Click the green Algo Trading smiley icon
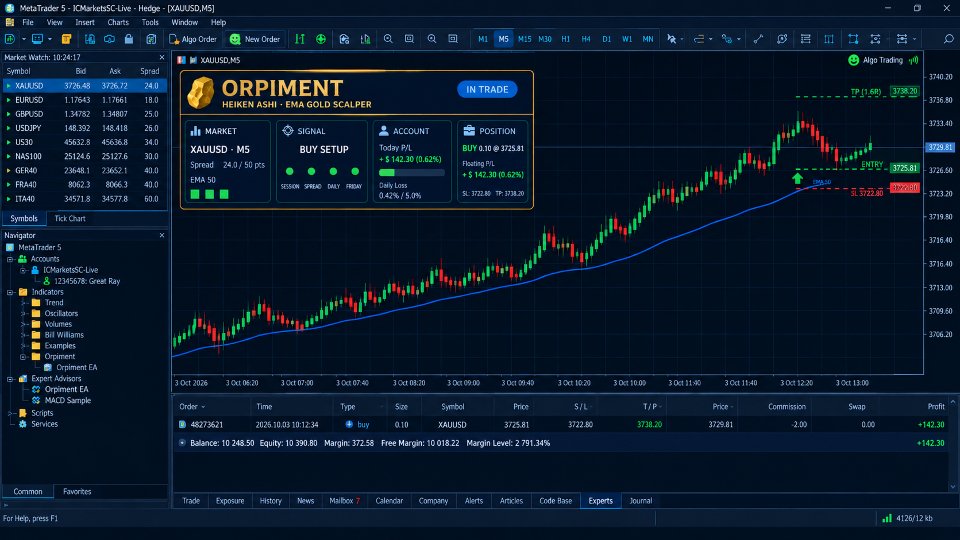This screenshot has width=960, height=540. (x=853, y=60)
